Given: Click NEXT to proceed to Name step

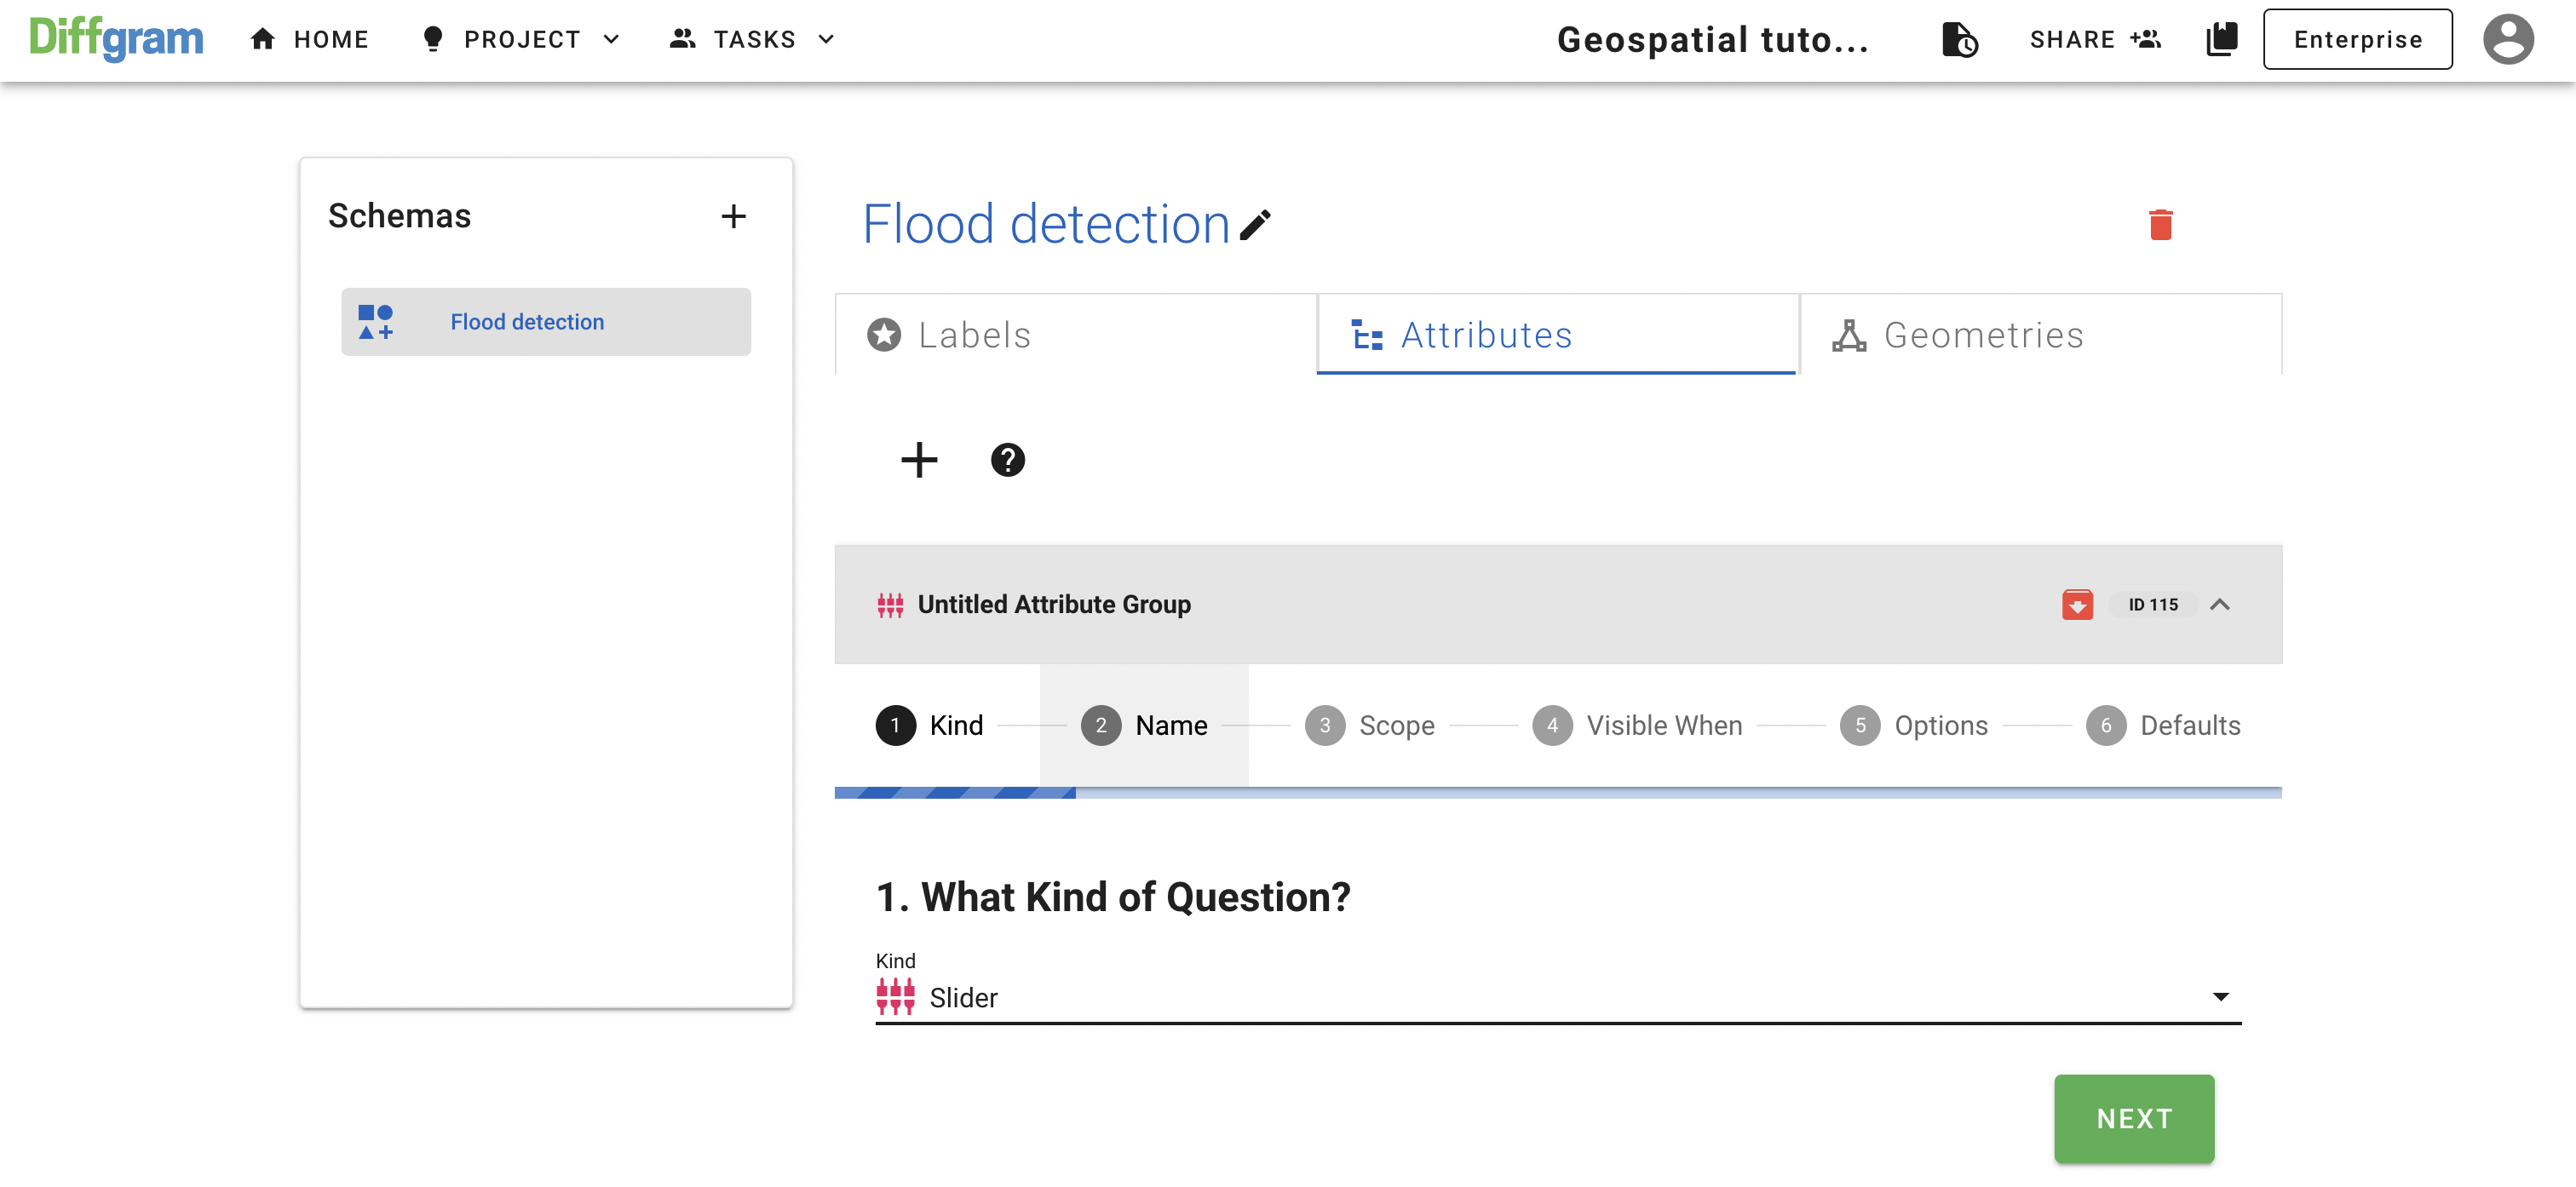Looking at the screenshot, I should click(2136, 1118).
